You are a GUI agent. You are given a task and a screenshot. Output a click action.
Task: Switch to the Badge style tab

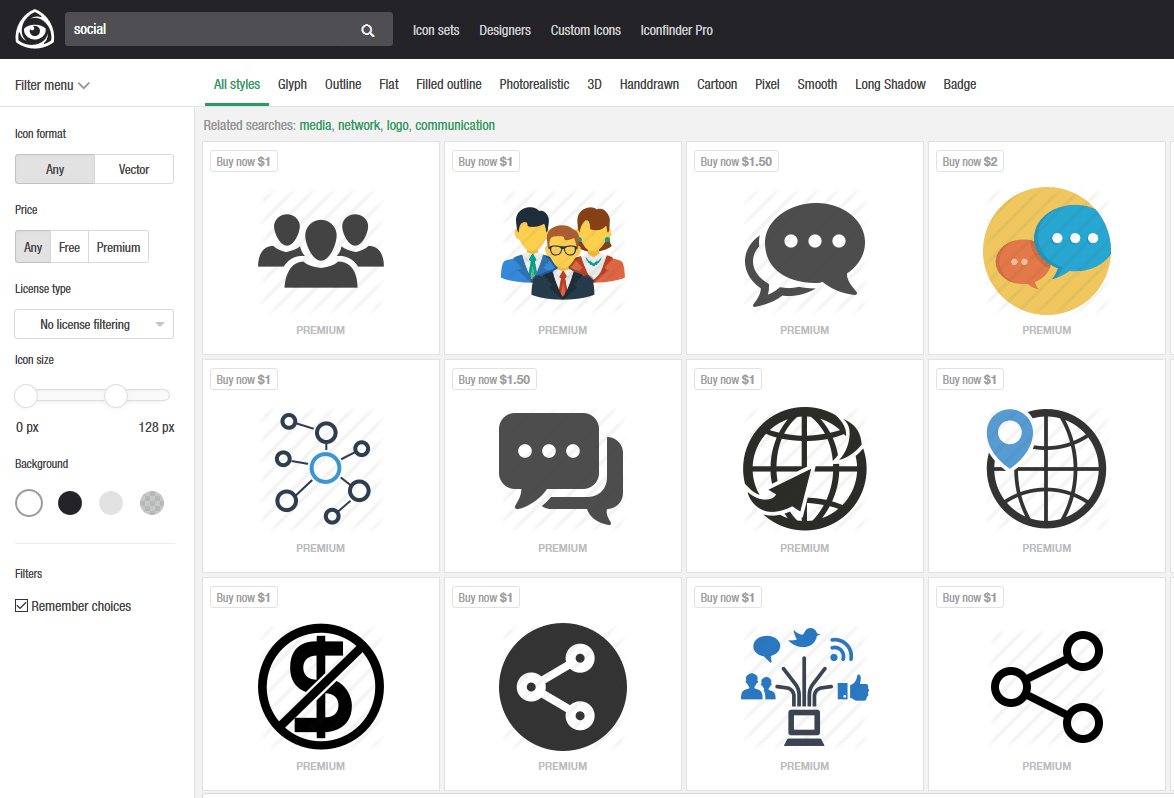coord(959,84)
